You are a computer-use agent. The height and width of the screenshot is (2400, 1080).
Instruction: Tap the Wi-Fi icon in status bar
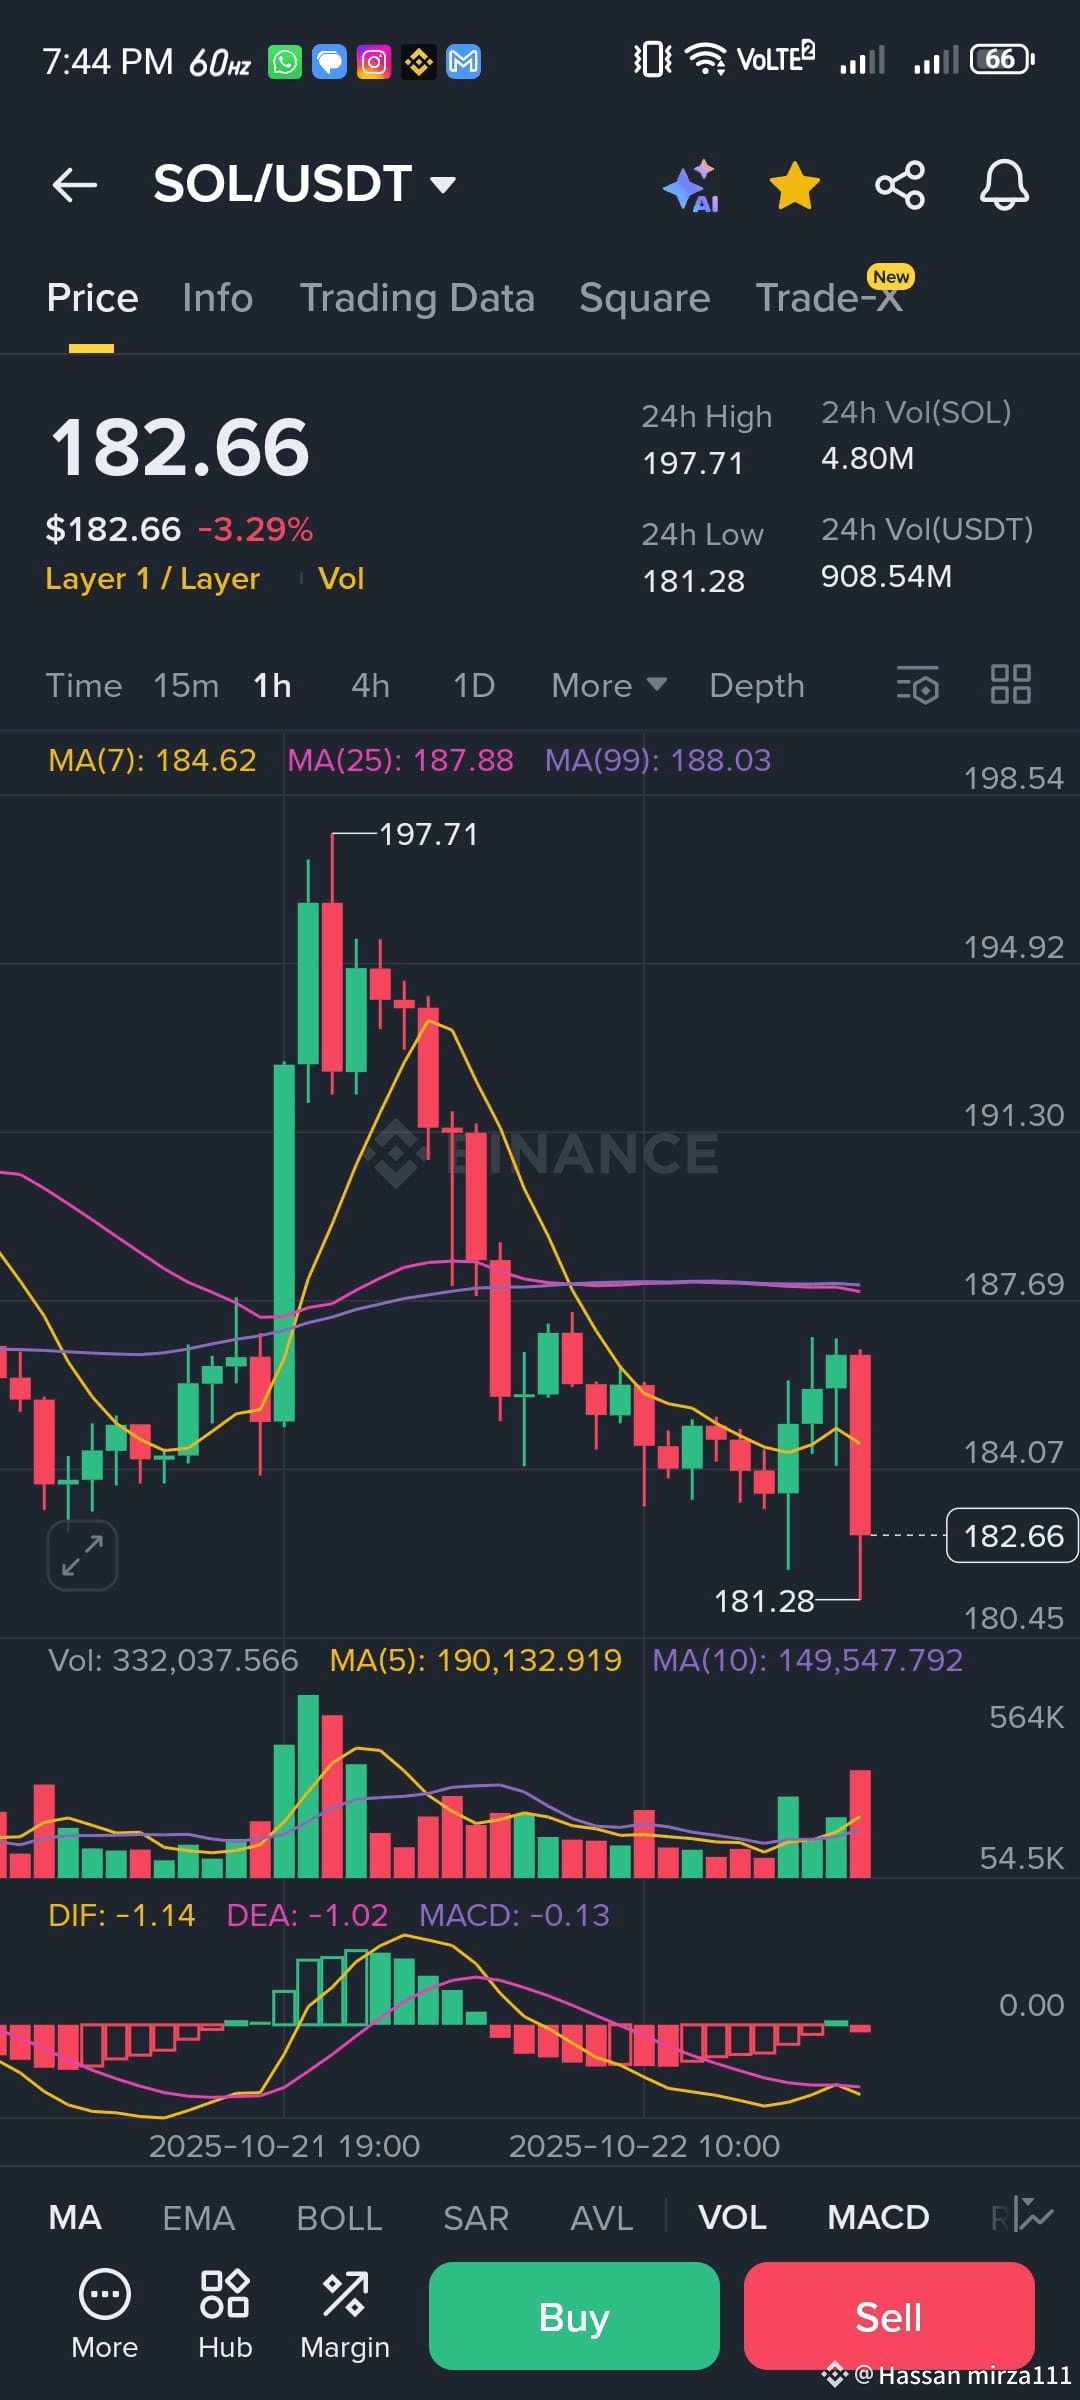[x=706, y=60]
